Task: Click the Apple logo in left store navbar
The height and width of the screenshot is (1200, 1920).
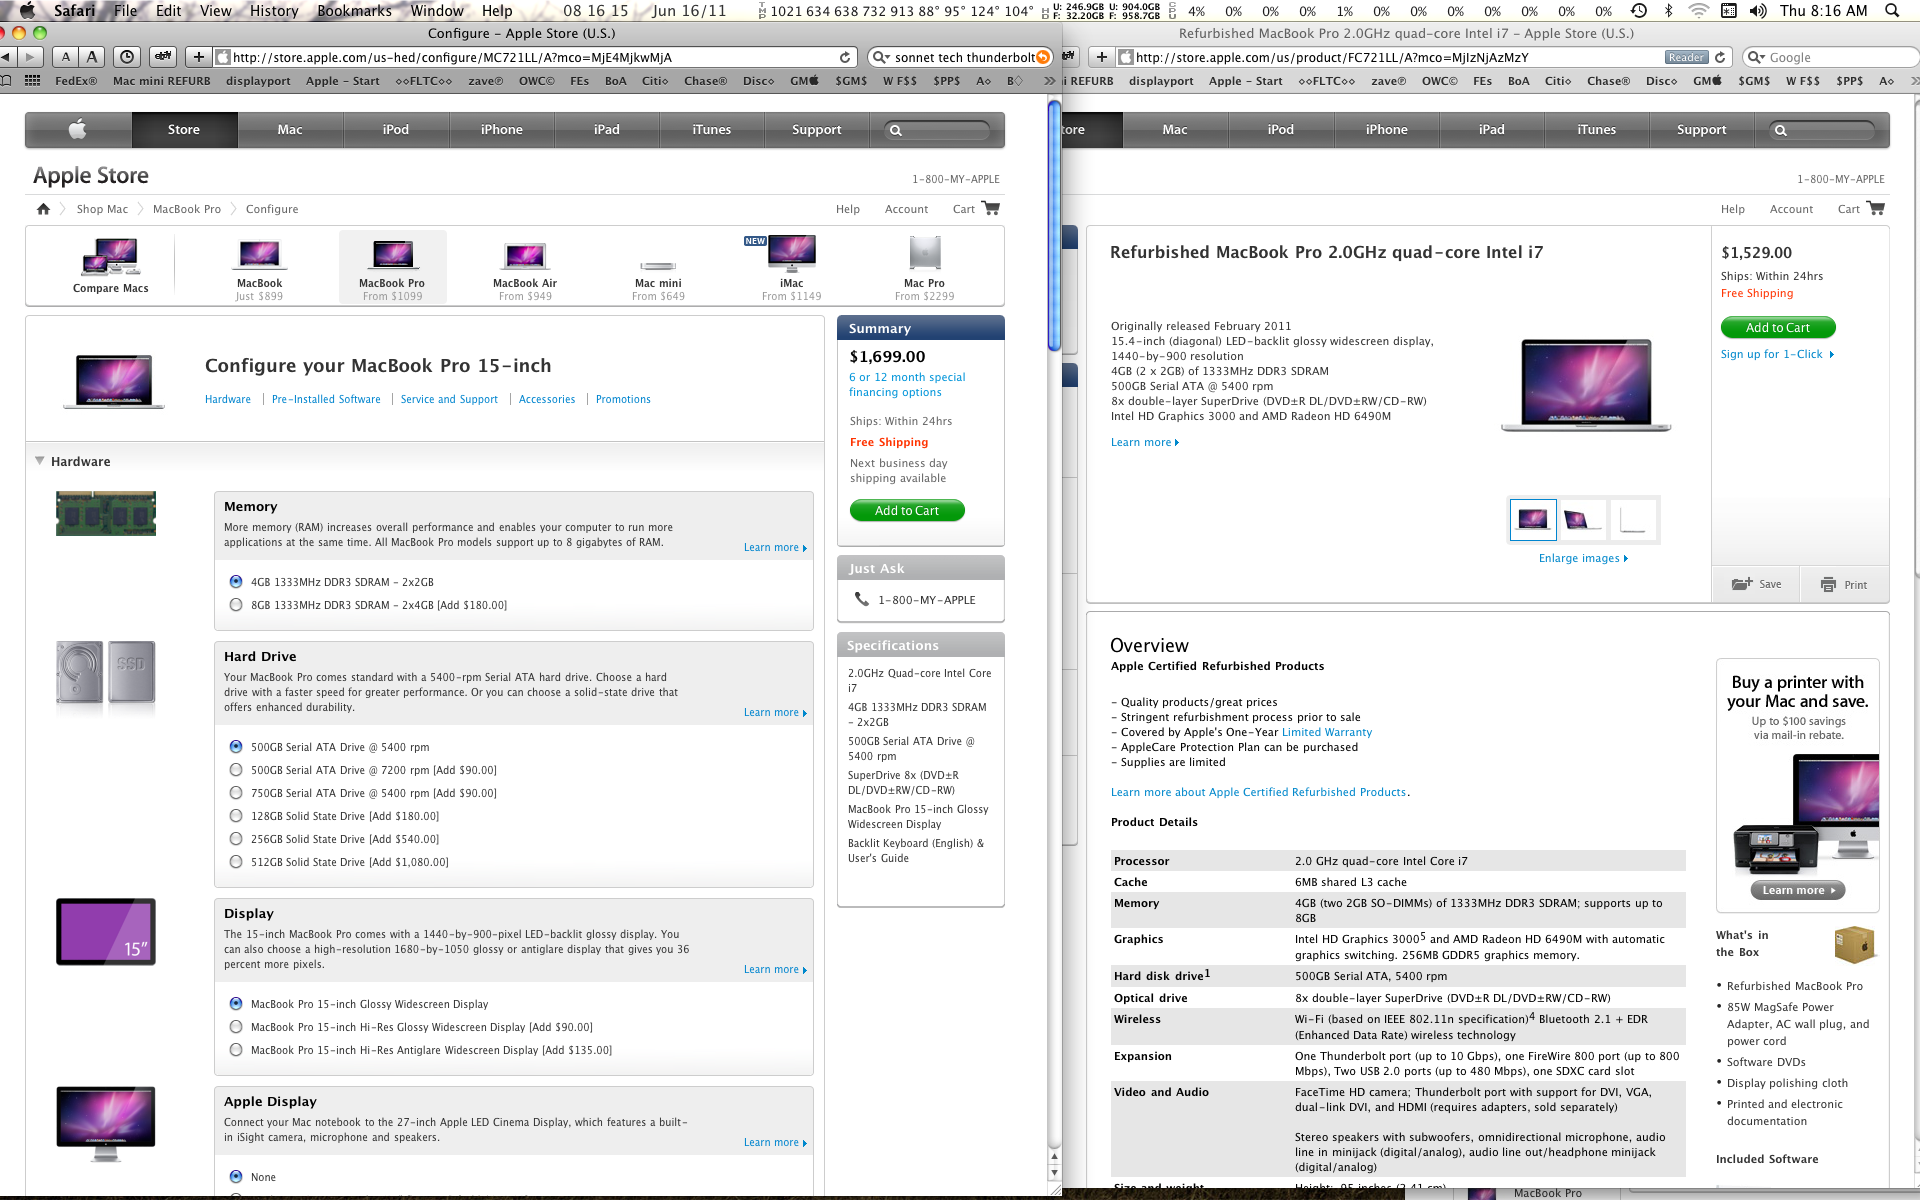Action: pos(78,129)
